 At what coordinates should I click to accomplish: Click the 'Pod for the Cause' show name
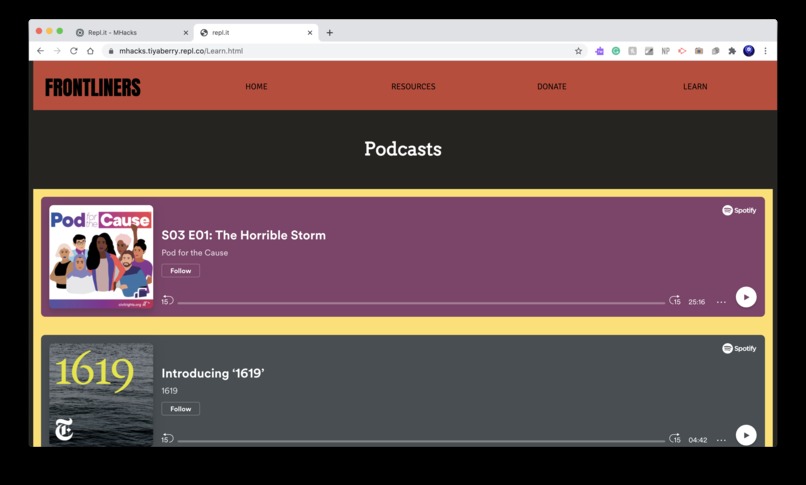tap(195, 253)
